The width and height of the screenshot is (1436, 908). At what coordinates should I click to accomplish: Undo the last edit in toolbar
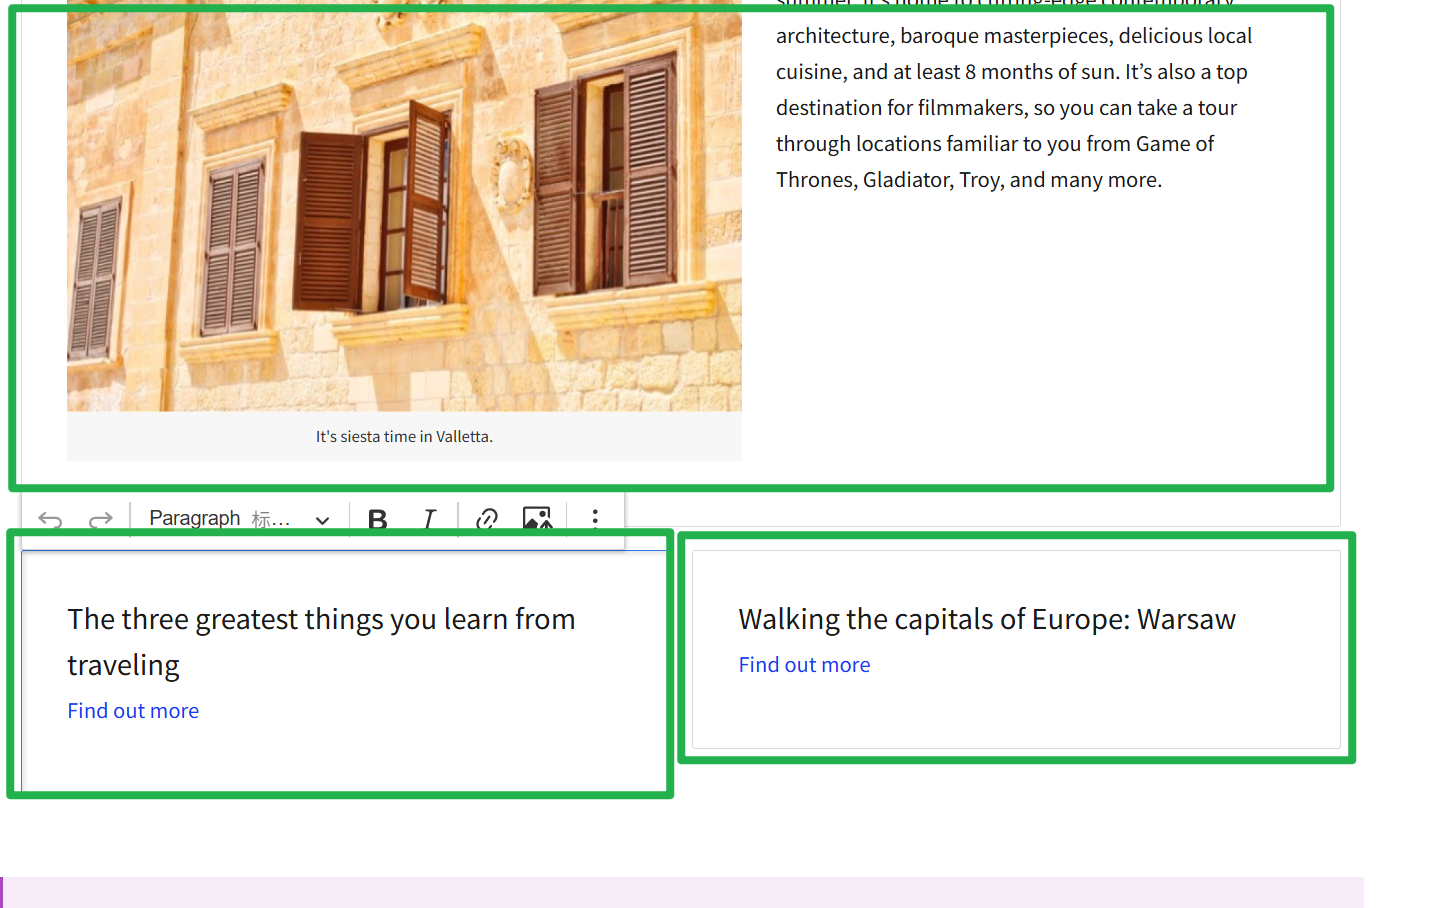[50, 519]
